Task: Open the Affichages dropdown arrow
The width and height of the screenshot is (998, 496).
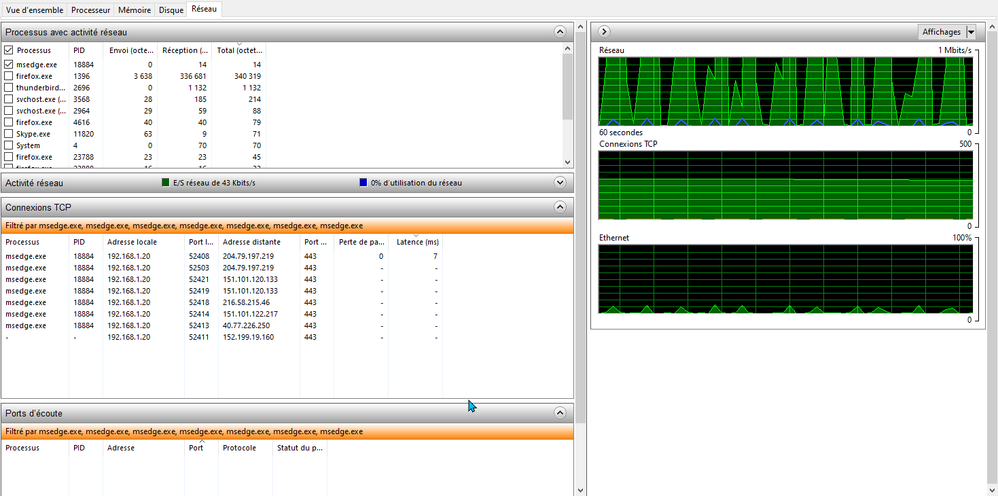Action: coord(971,32)
